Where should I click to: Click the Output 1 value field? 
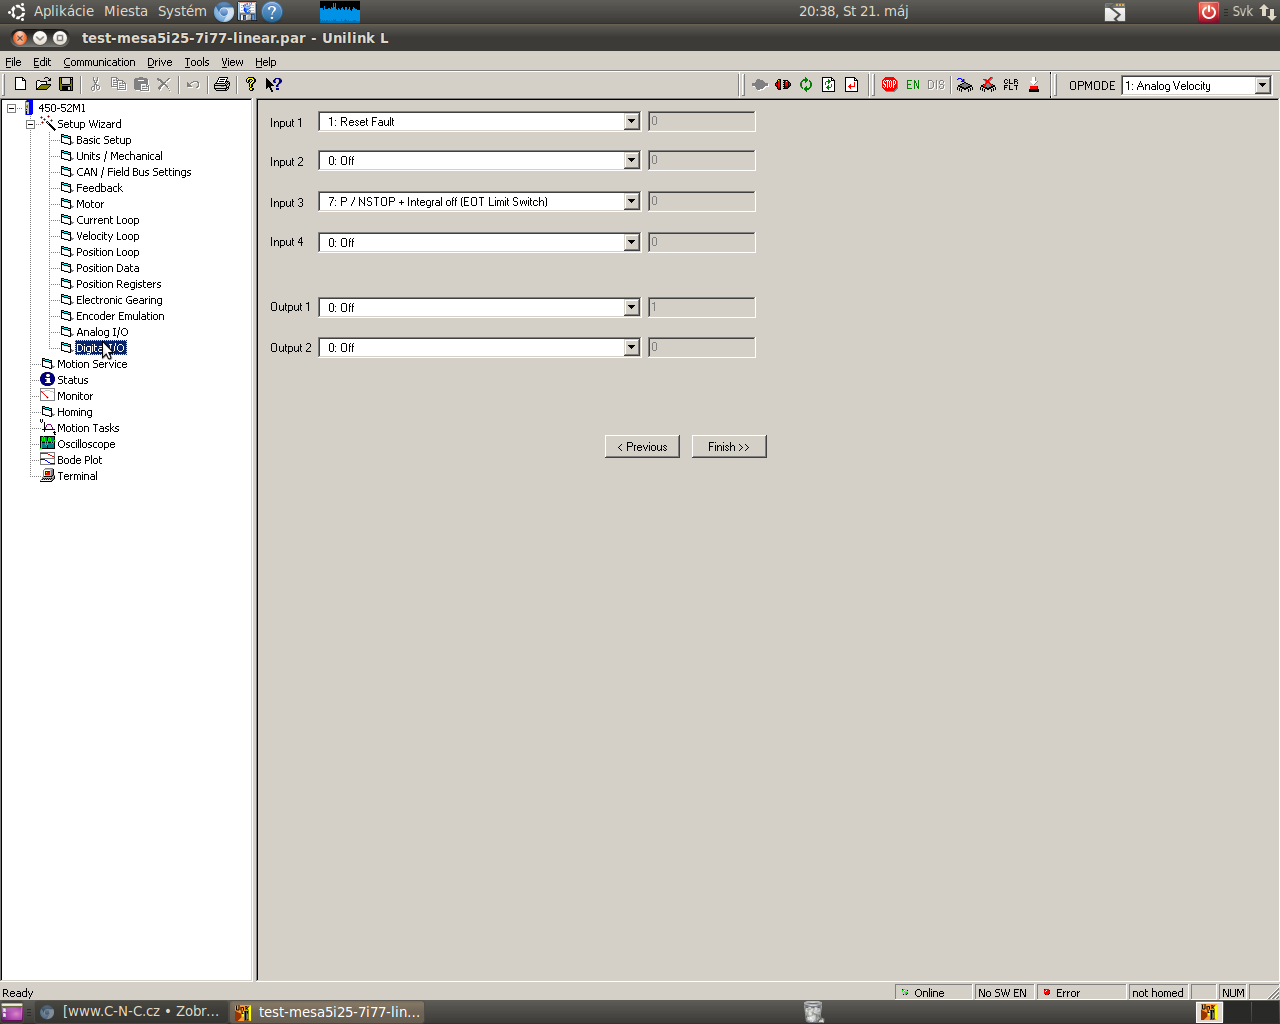coord(701,308)
